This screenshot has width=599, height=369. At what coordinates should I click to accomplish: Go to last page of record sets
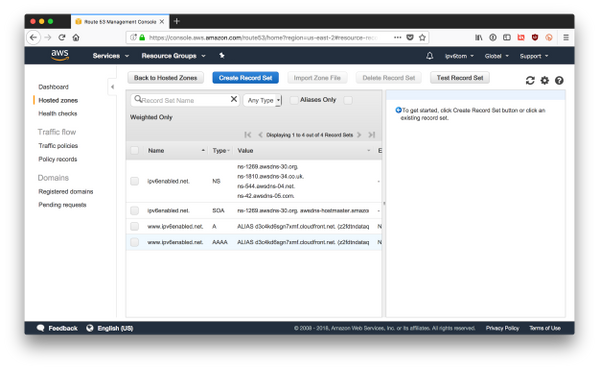click(371, 135)
